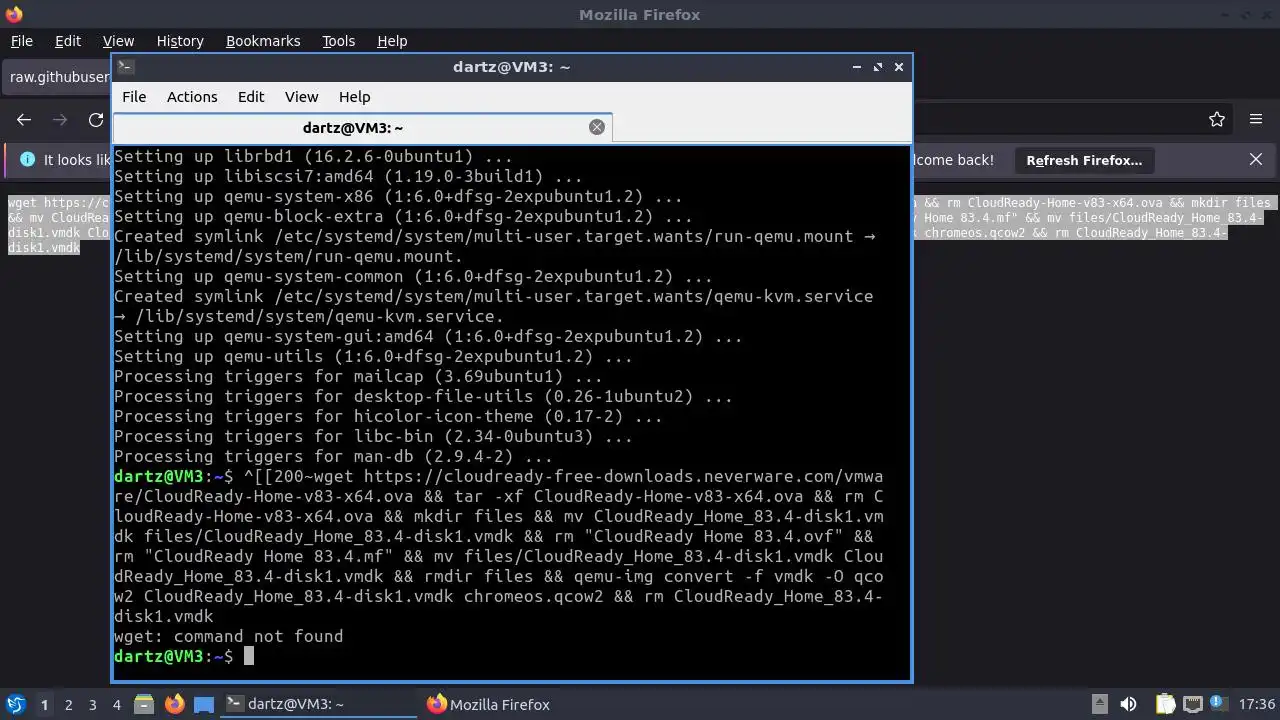1280x720 pixels.
Task: Launch the file manager from the taskbar
Action: point(143,705)
